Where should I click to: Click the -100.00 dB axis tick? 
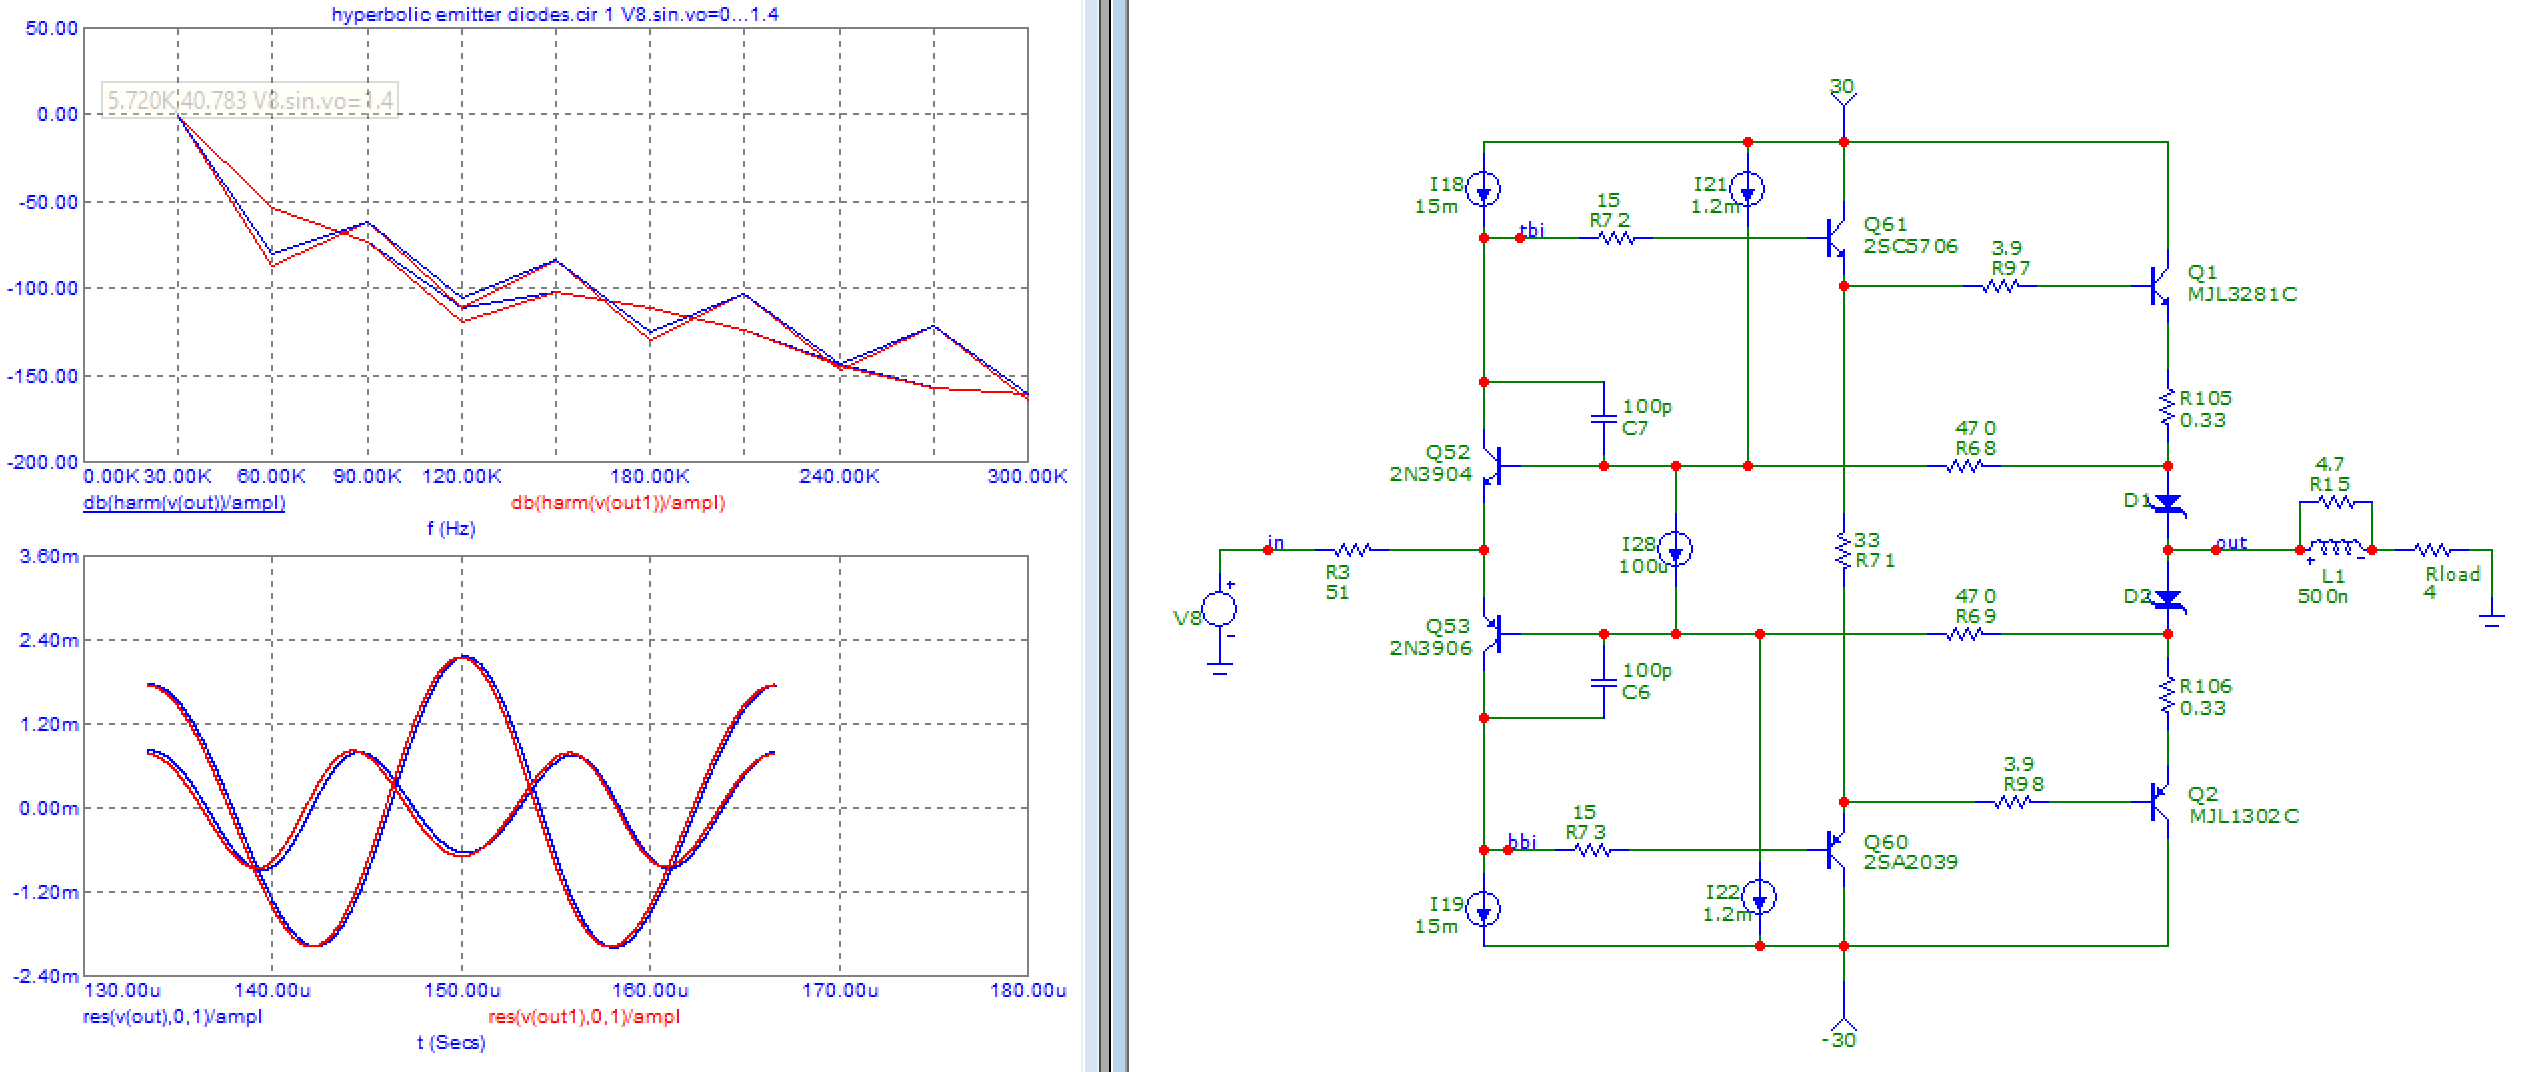pyautogui.click(x=42, y=288)
